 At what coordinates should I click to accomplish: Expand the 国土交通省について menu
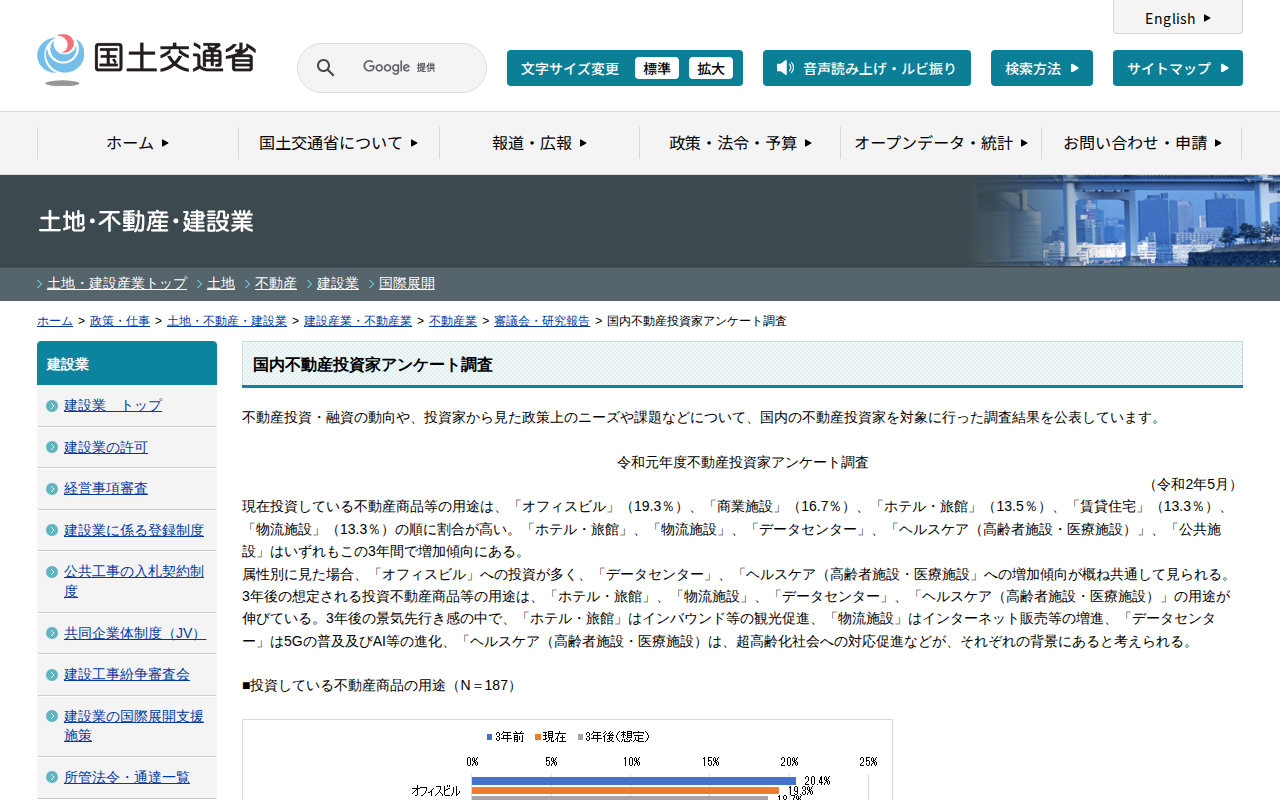point(338,143)
